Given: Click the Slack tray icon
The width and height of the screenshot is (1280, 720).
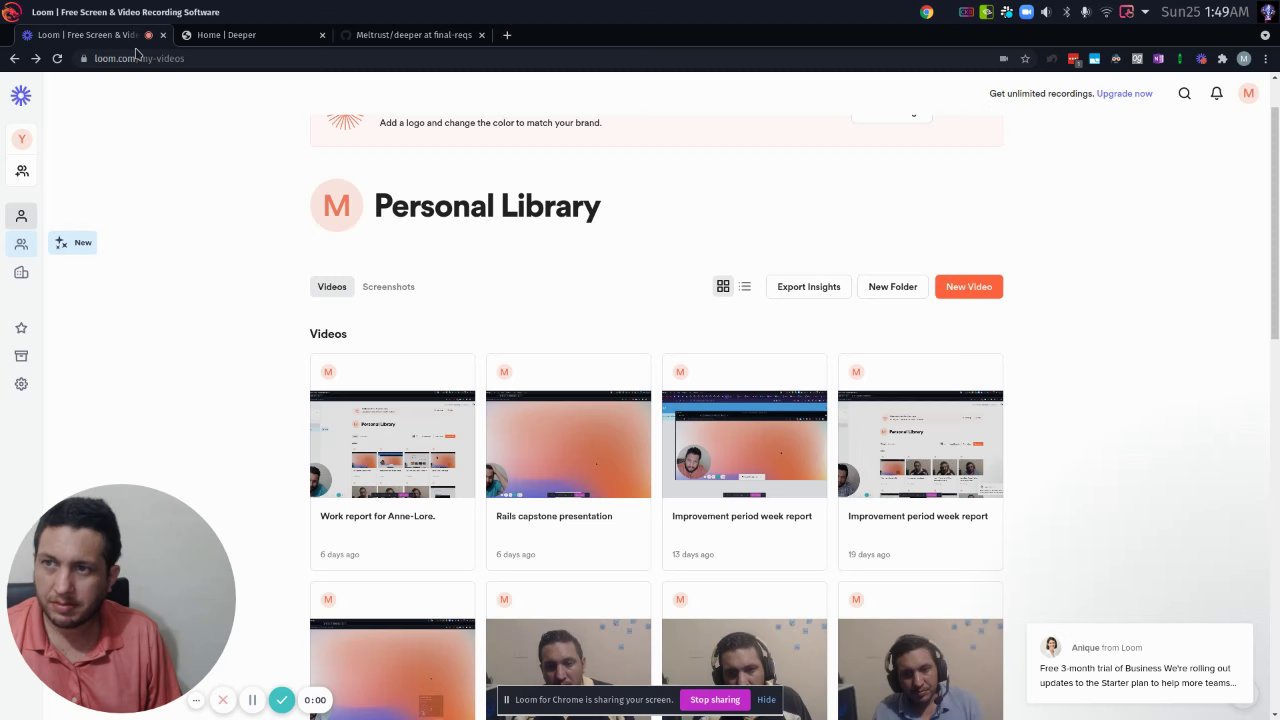Looking at the screenshot, I should tap(1006, 12).
